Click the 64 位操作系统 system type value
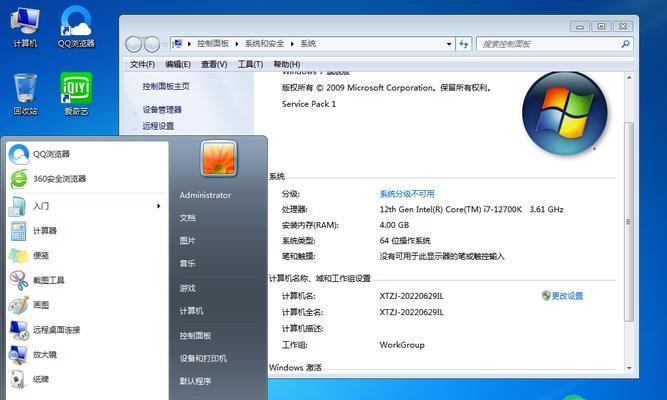Screen dimensions: 667x400 pos(405,241)
